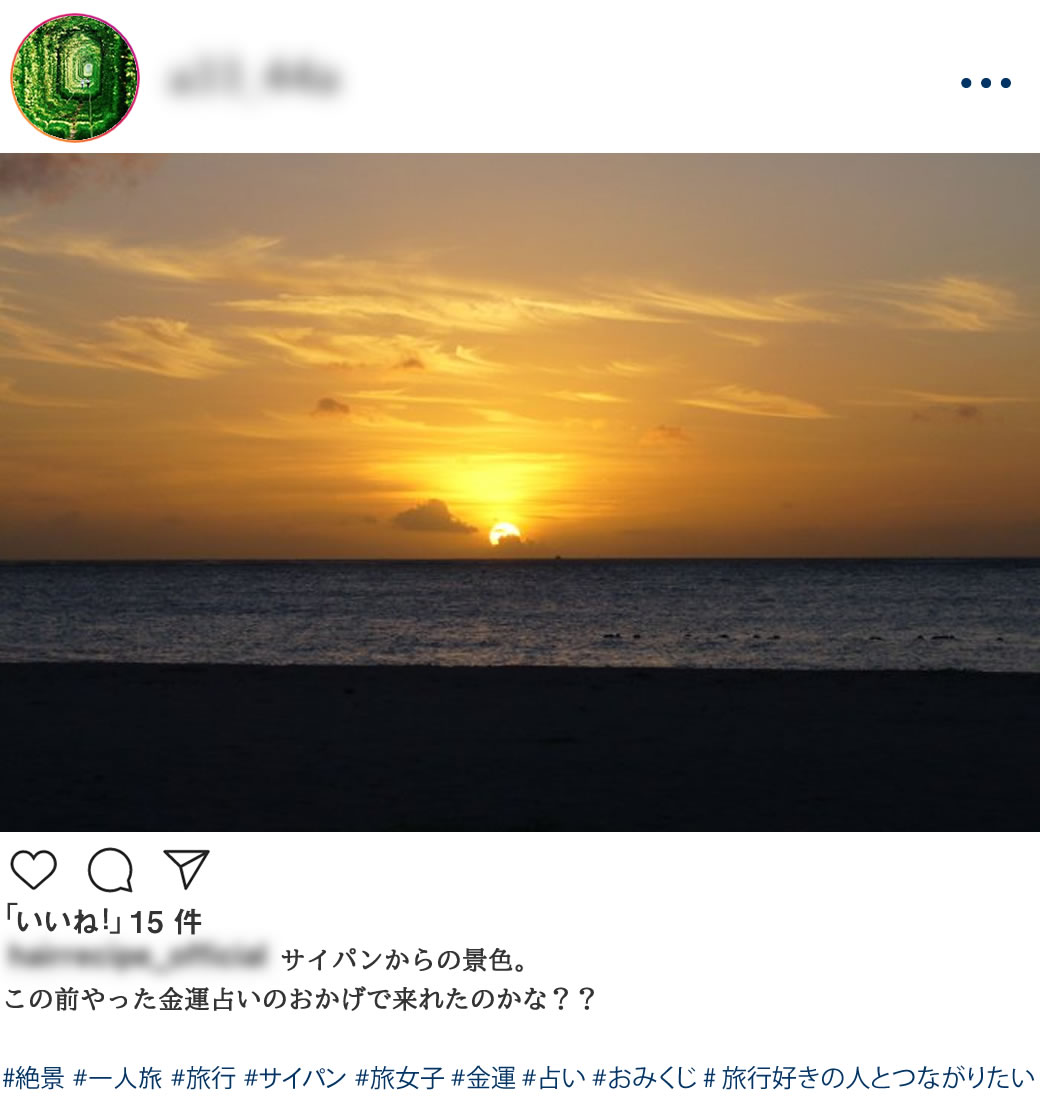Open the #おみくじ hashtag
Image resolution: width=1040 pixels, height=1100 pixels.
pos(644,1078)
